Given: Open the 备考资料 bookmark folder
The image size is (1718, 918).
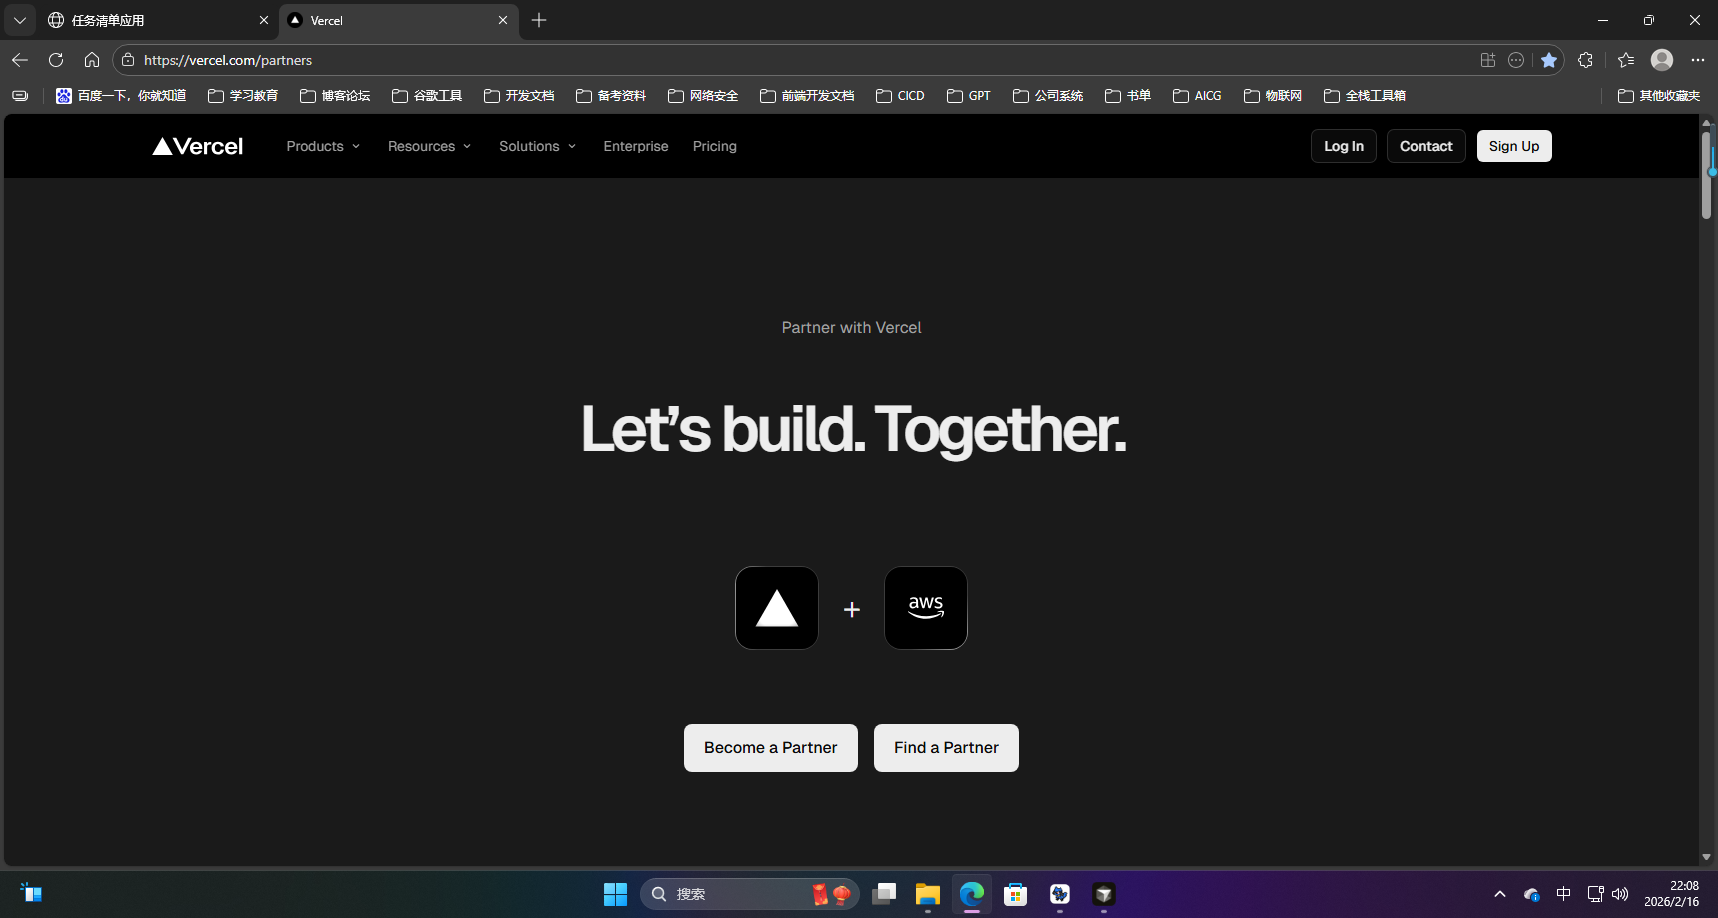Looking at the screenshot, I should tap(611, 96).
